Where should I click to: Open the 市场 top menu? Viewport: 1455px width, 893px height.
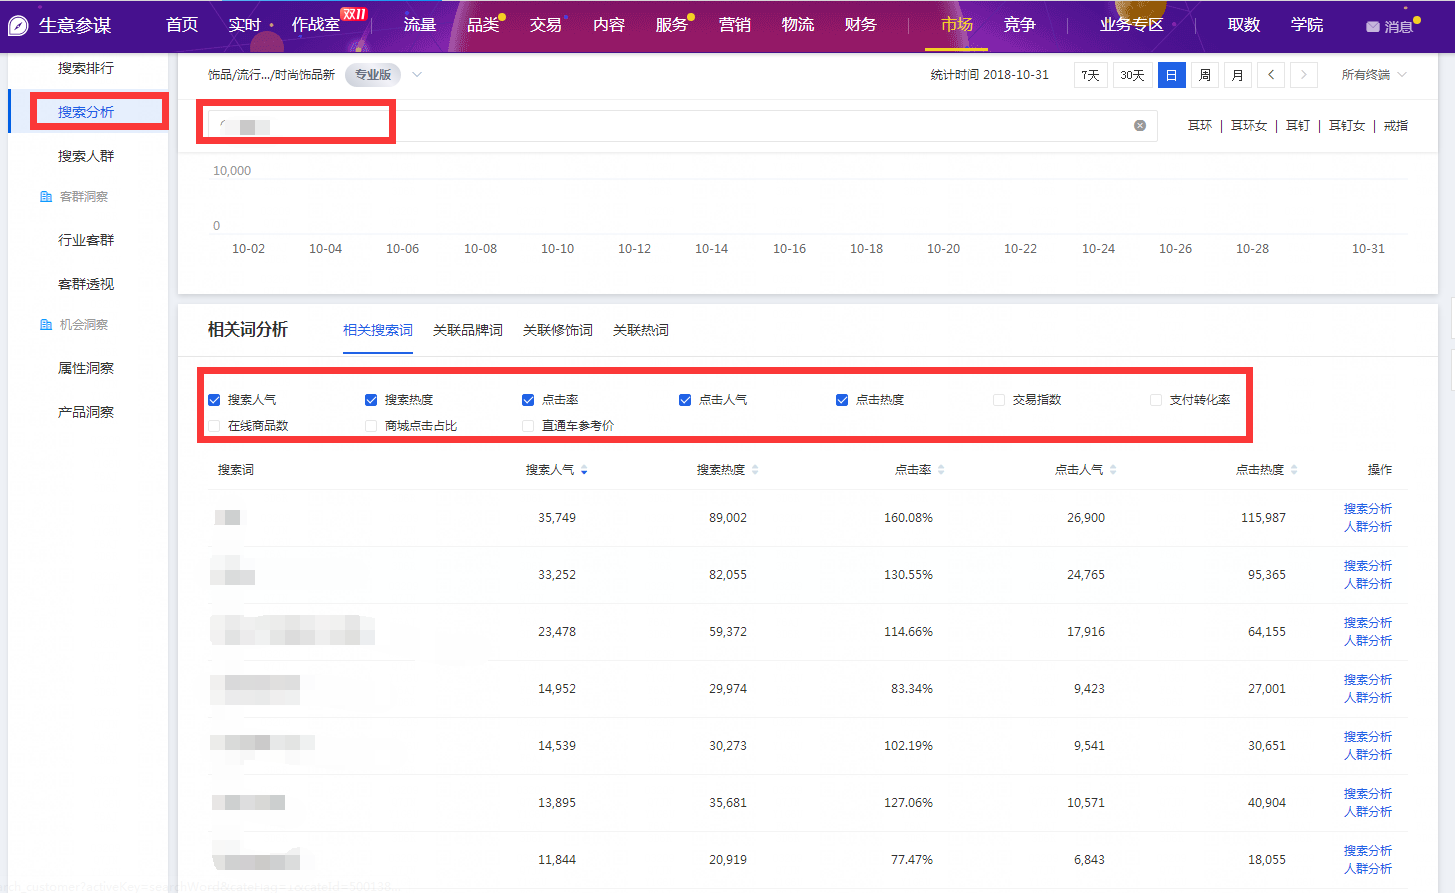[x=957, y=25]
